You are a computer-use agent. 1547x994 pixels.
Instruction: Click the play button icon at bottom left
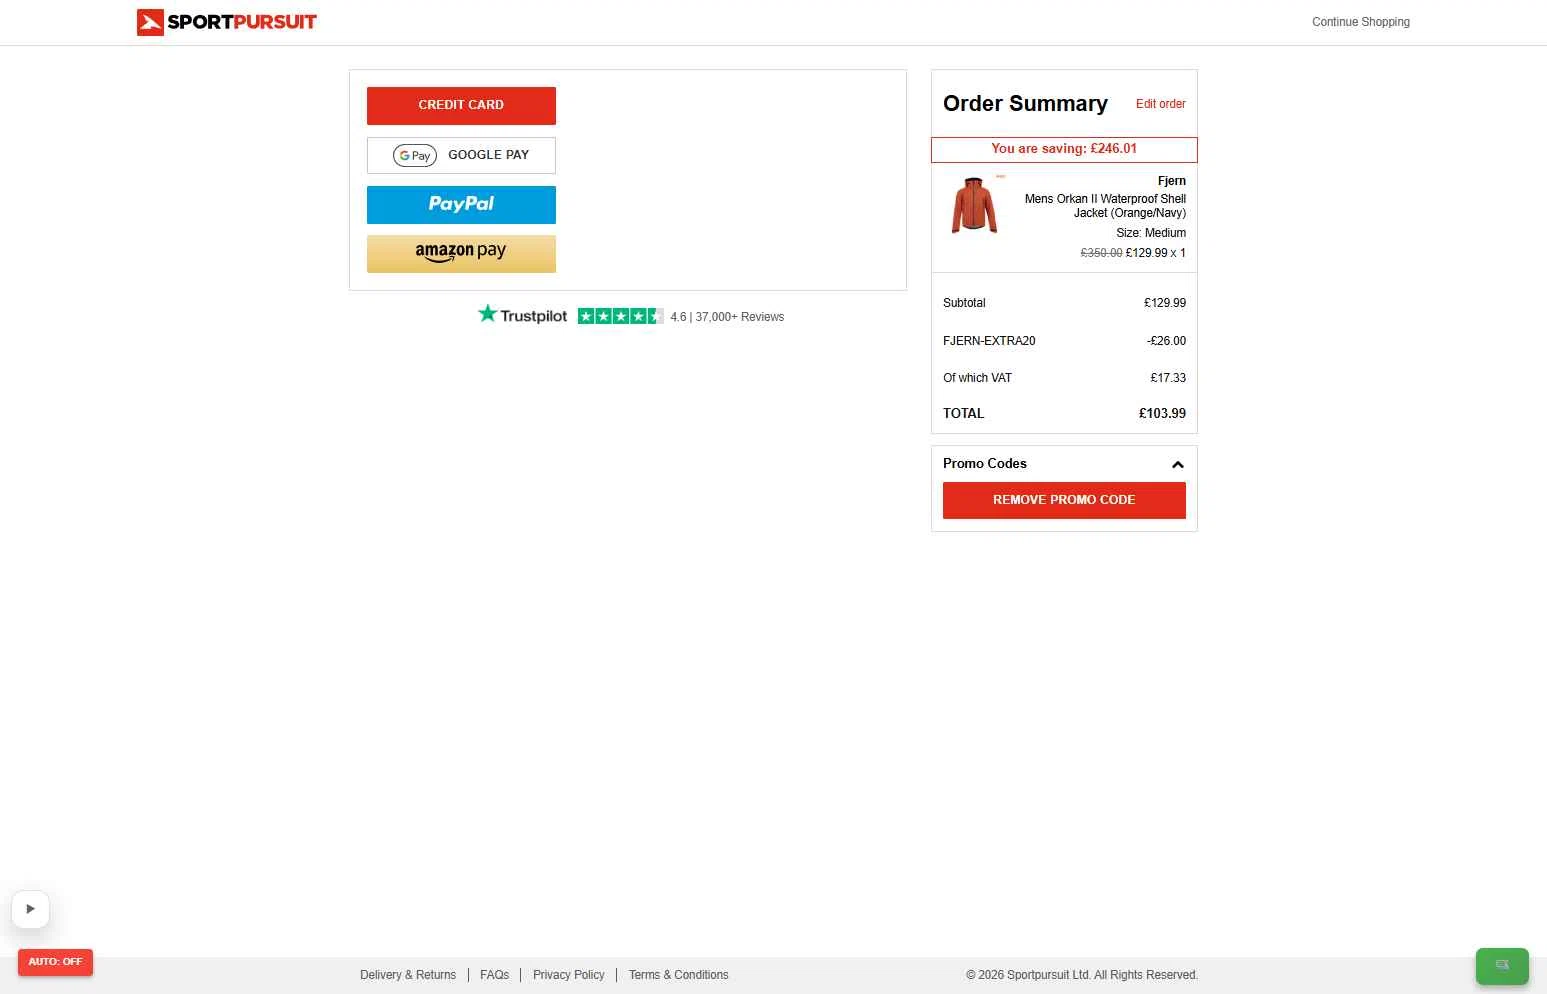tap(30, 909)
